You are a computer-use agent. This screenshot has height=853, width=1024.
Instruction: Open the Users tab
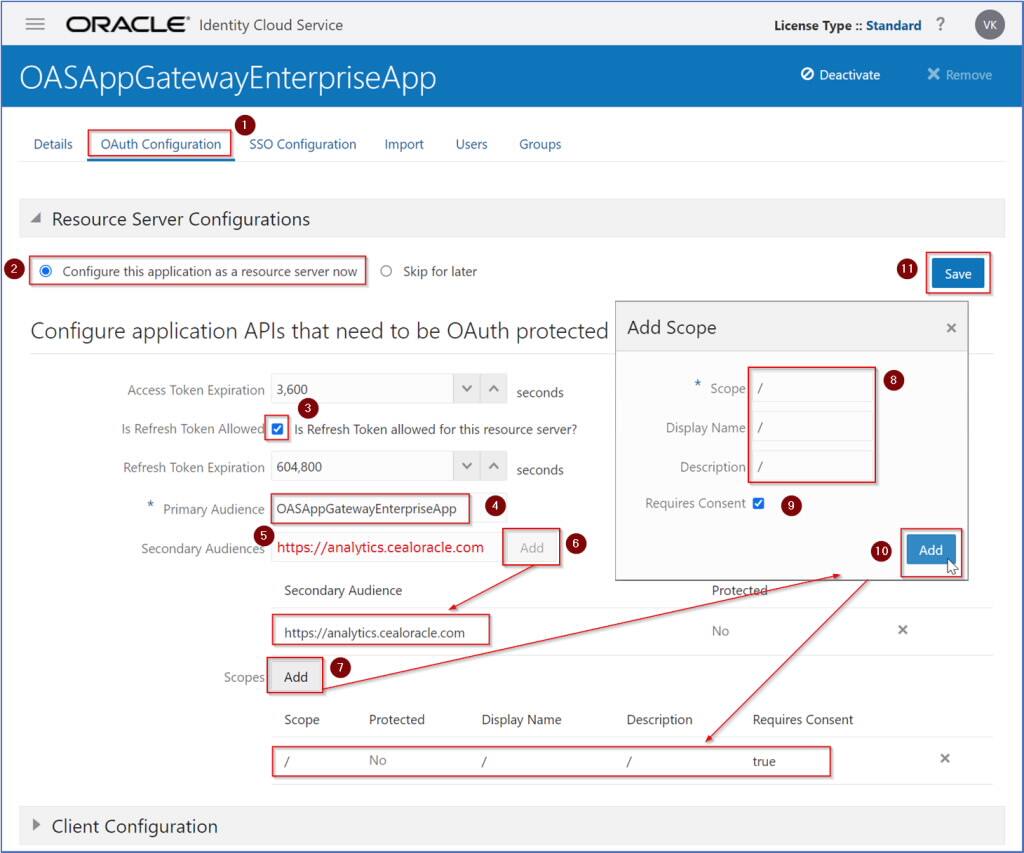tap(471, 144)
